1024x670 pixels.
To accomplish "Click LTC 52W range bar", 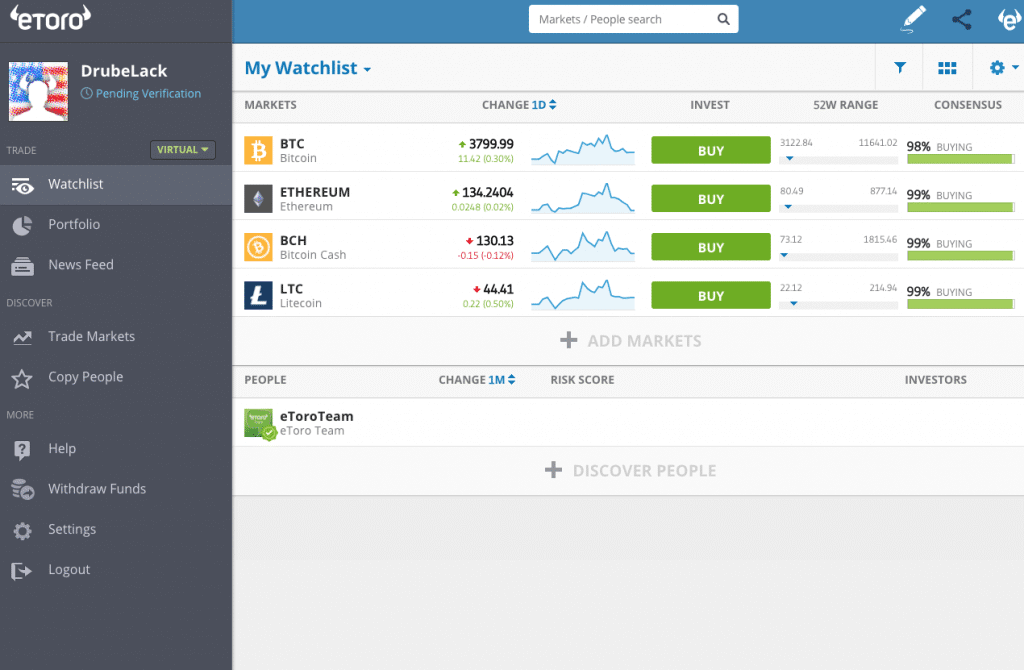I will [839, 304].
